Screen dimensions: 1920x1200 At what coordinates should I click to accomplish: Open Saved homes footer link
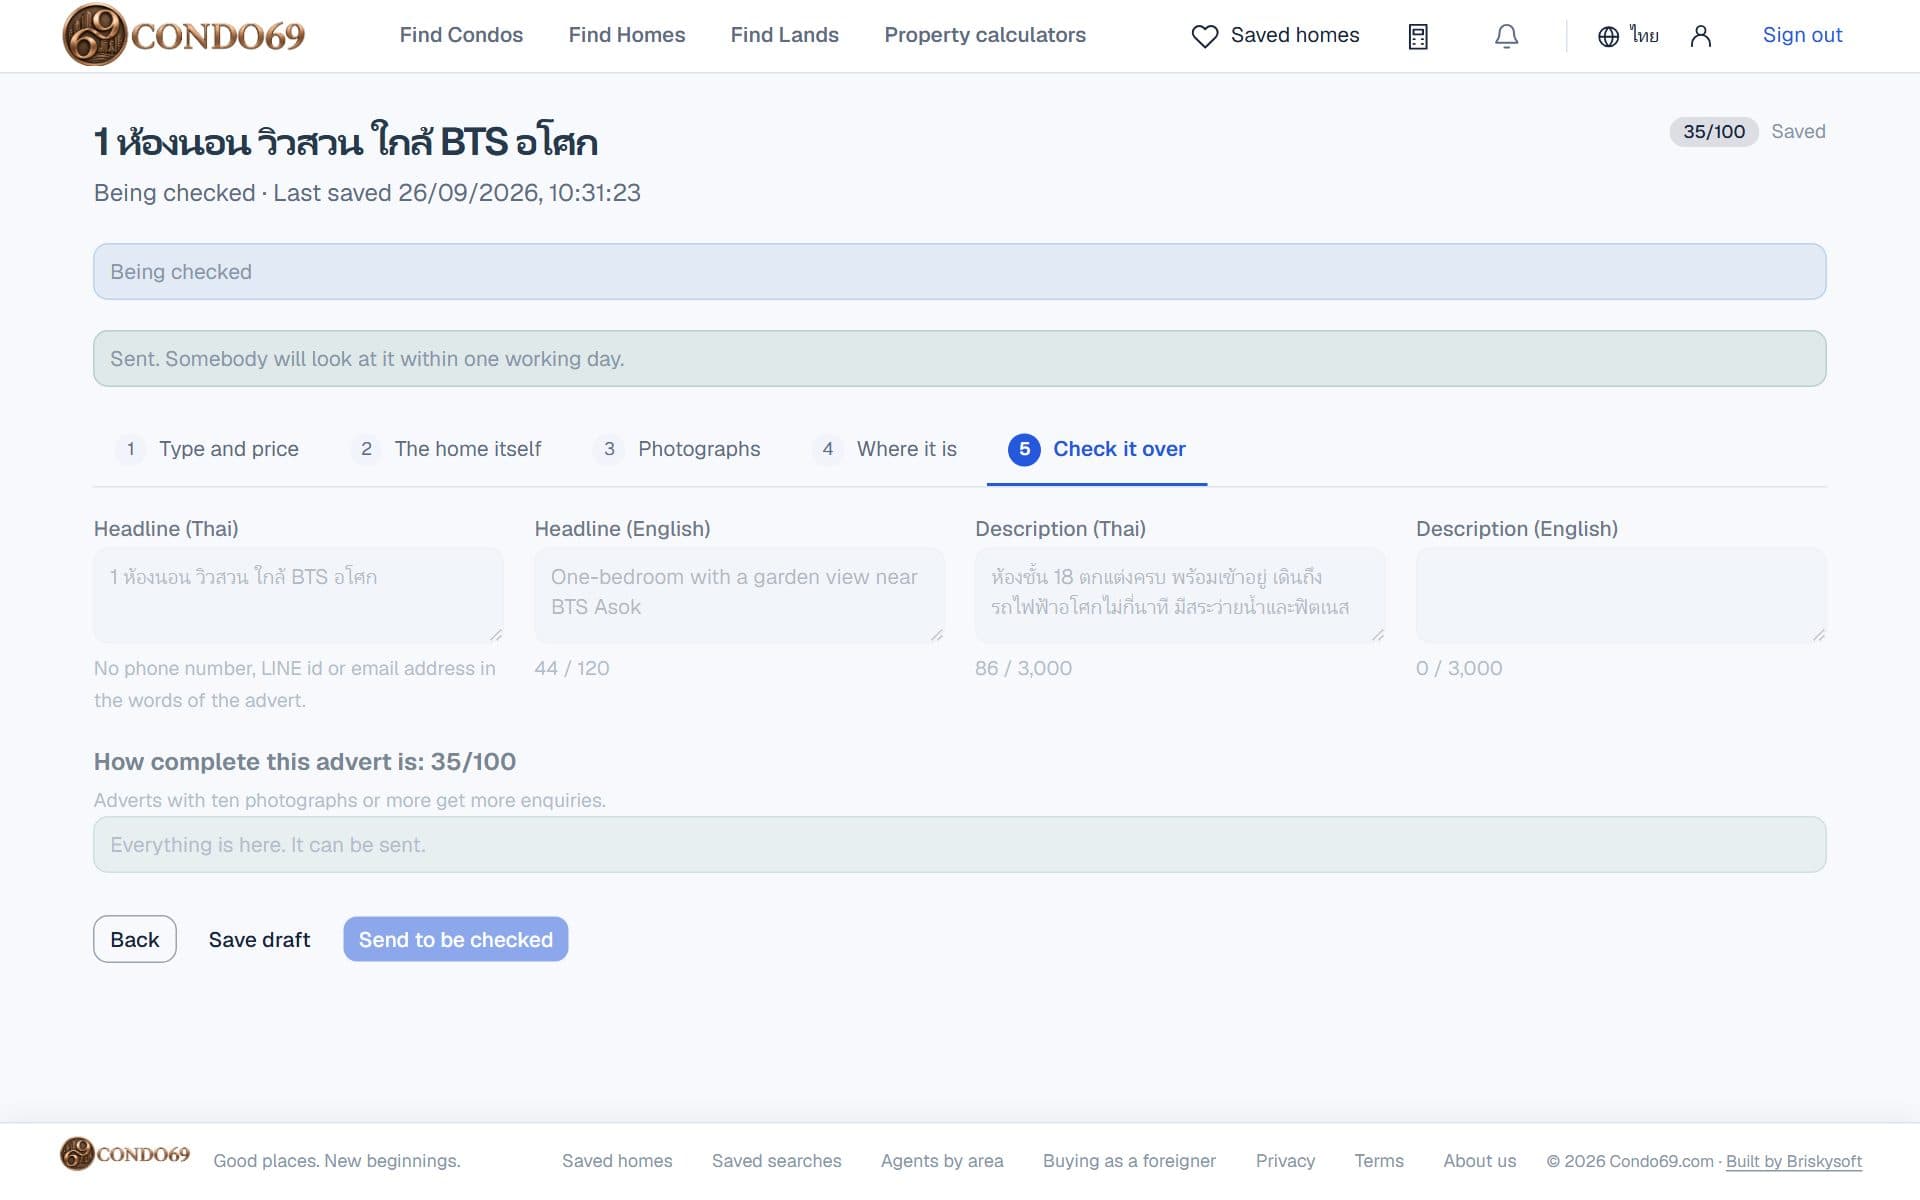[617, 1161]
